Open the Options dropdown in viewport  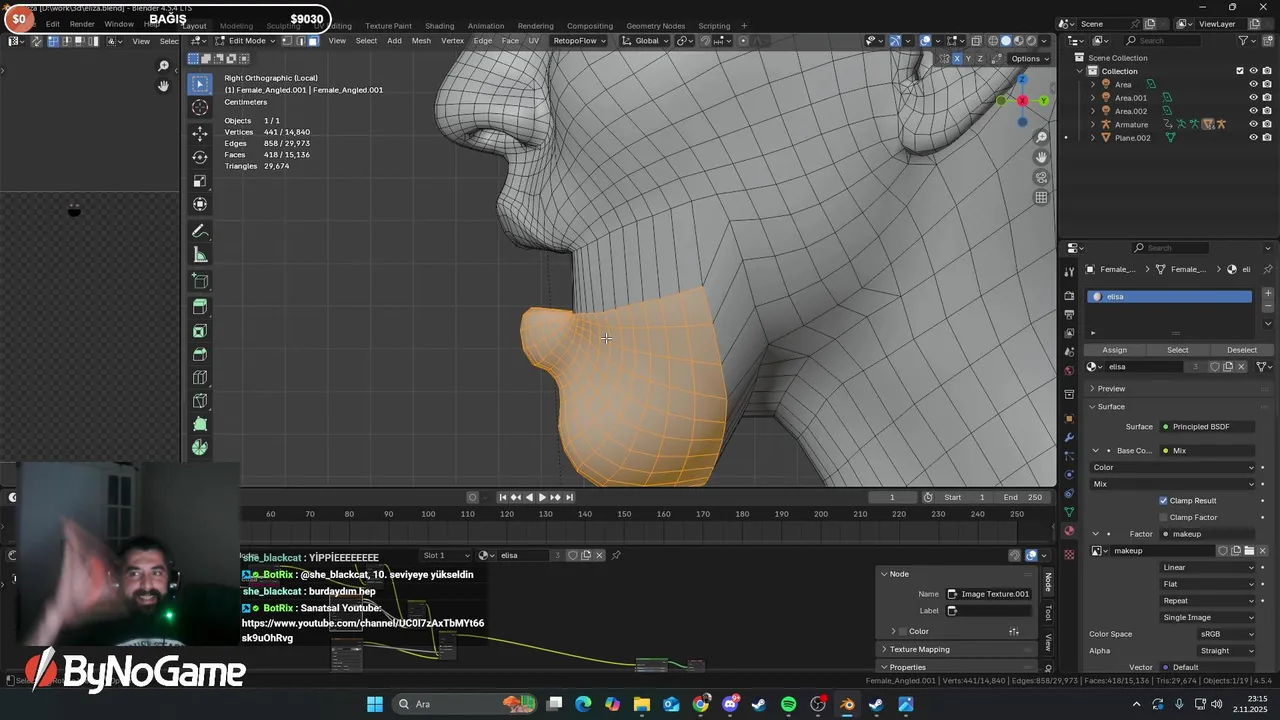point(1028,58)
